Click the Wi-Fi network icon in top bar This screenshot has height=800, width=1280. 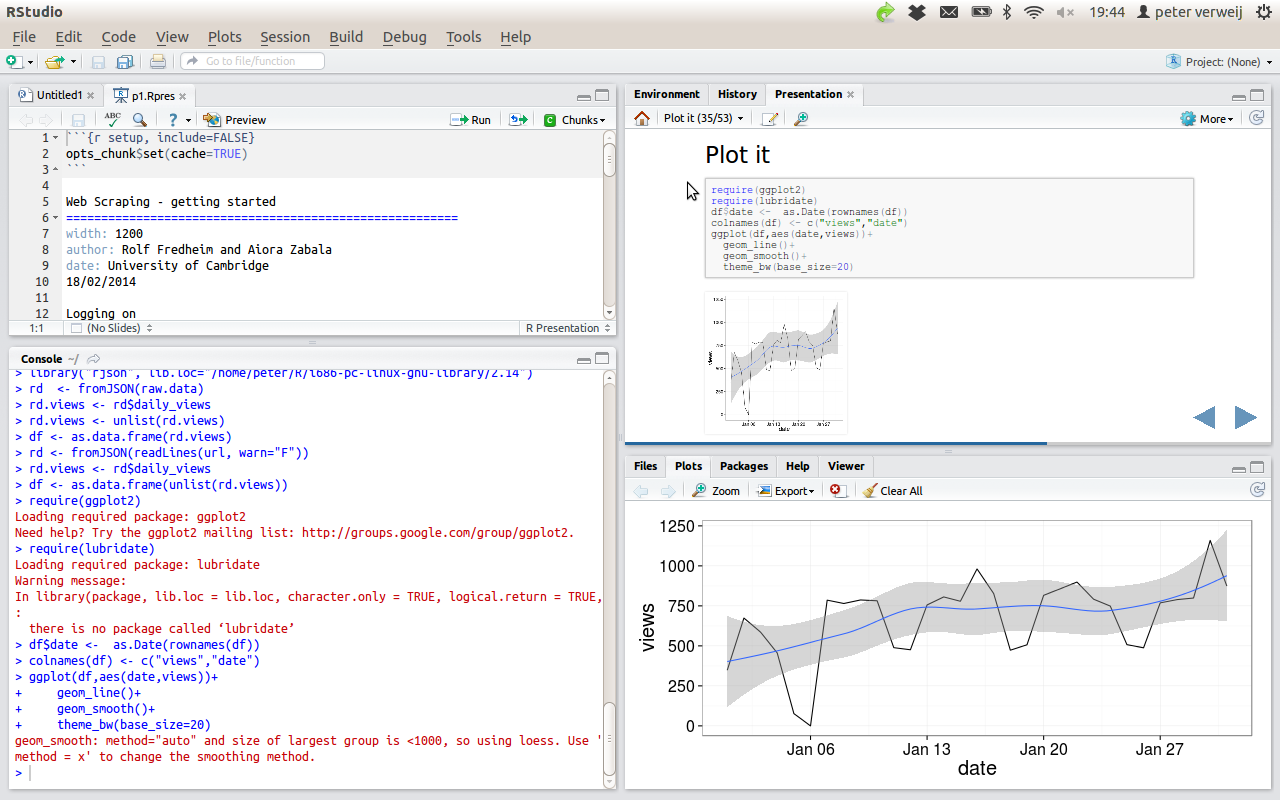1034,12
